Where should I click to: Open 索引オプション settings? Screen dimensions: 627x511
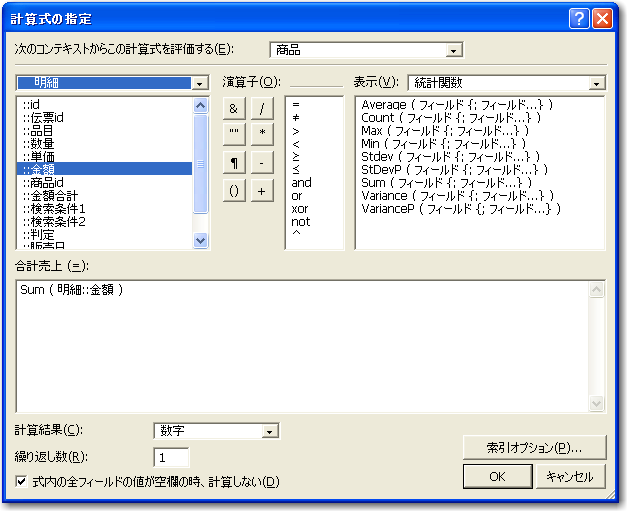[535, 447]
